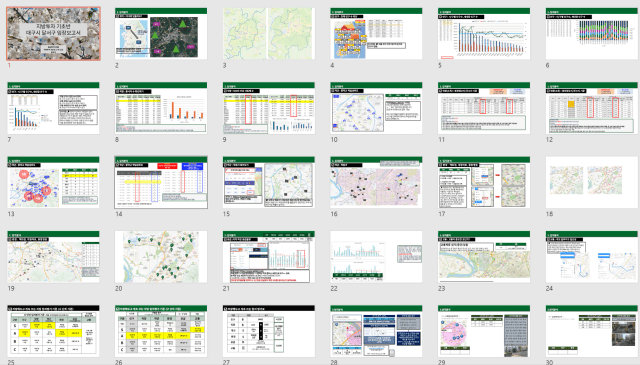Select slide 12 thumbnail with orange cell
Image resolution: width=640 pixels, height=365 pixels.
[592, 108]
